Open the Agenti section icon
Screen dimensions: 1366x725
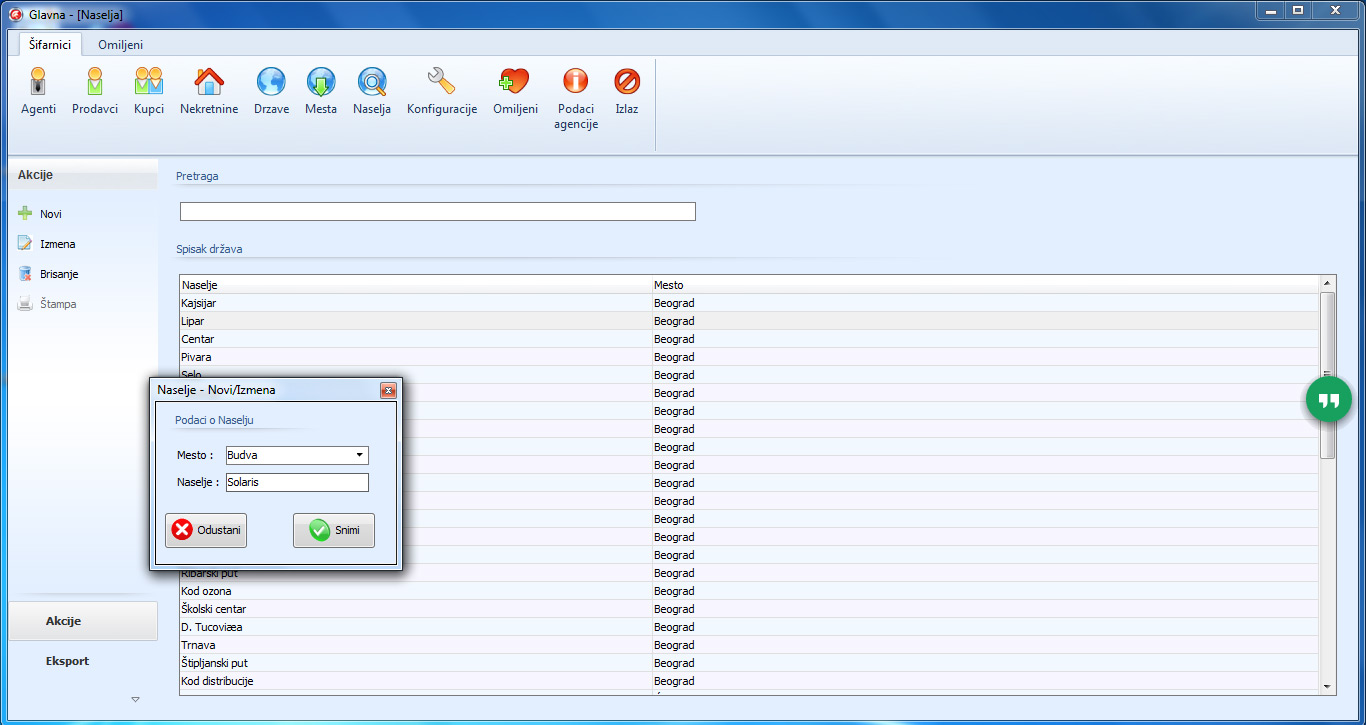coord(38,82)
